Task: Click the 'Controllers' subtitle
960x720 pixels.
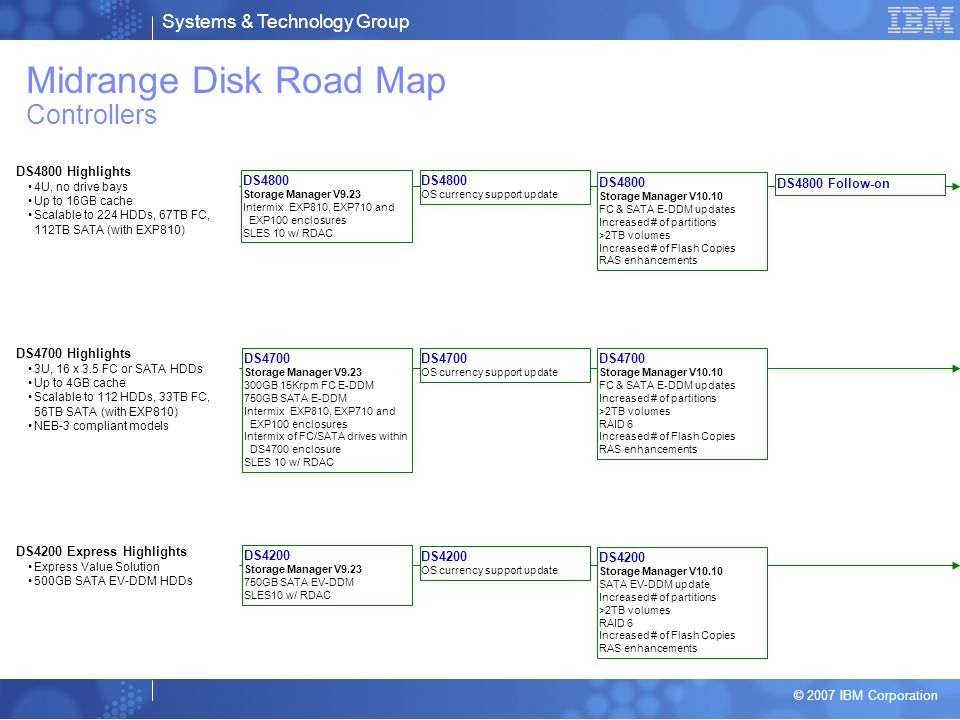Action: pos(92,114)
